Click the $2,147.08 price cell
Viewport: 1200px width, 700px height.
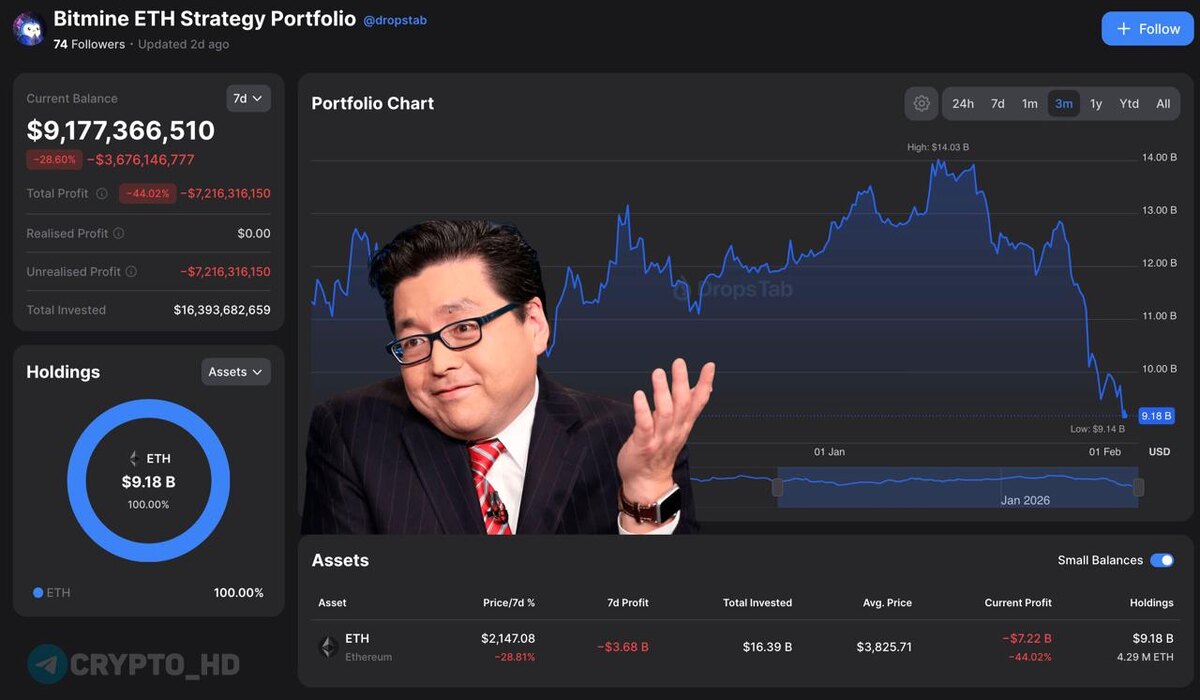coord(508,638)
